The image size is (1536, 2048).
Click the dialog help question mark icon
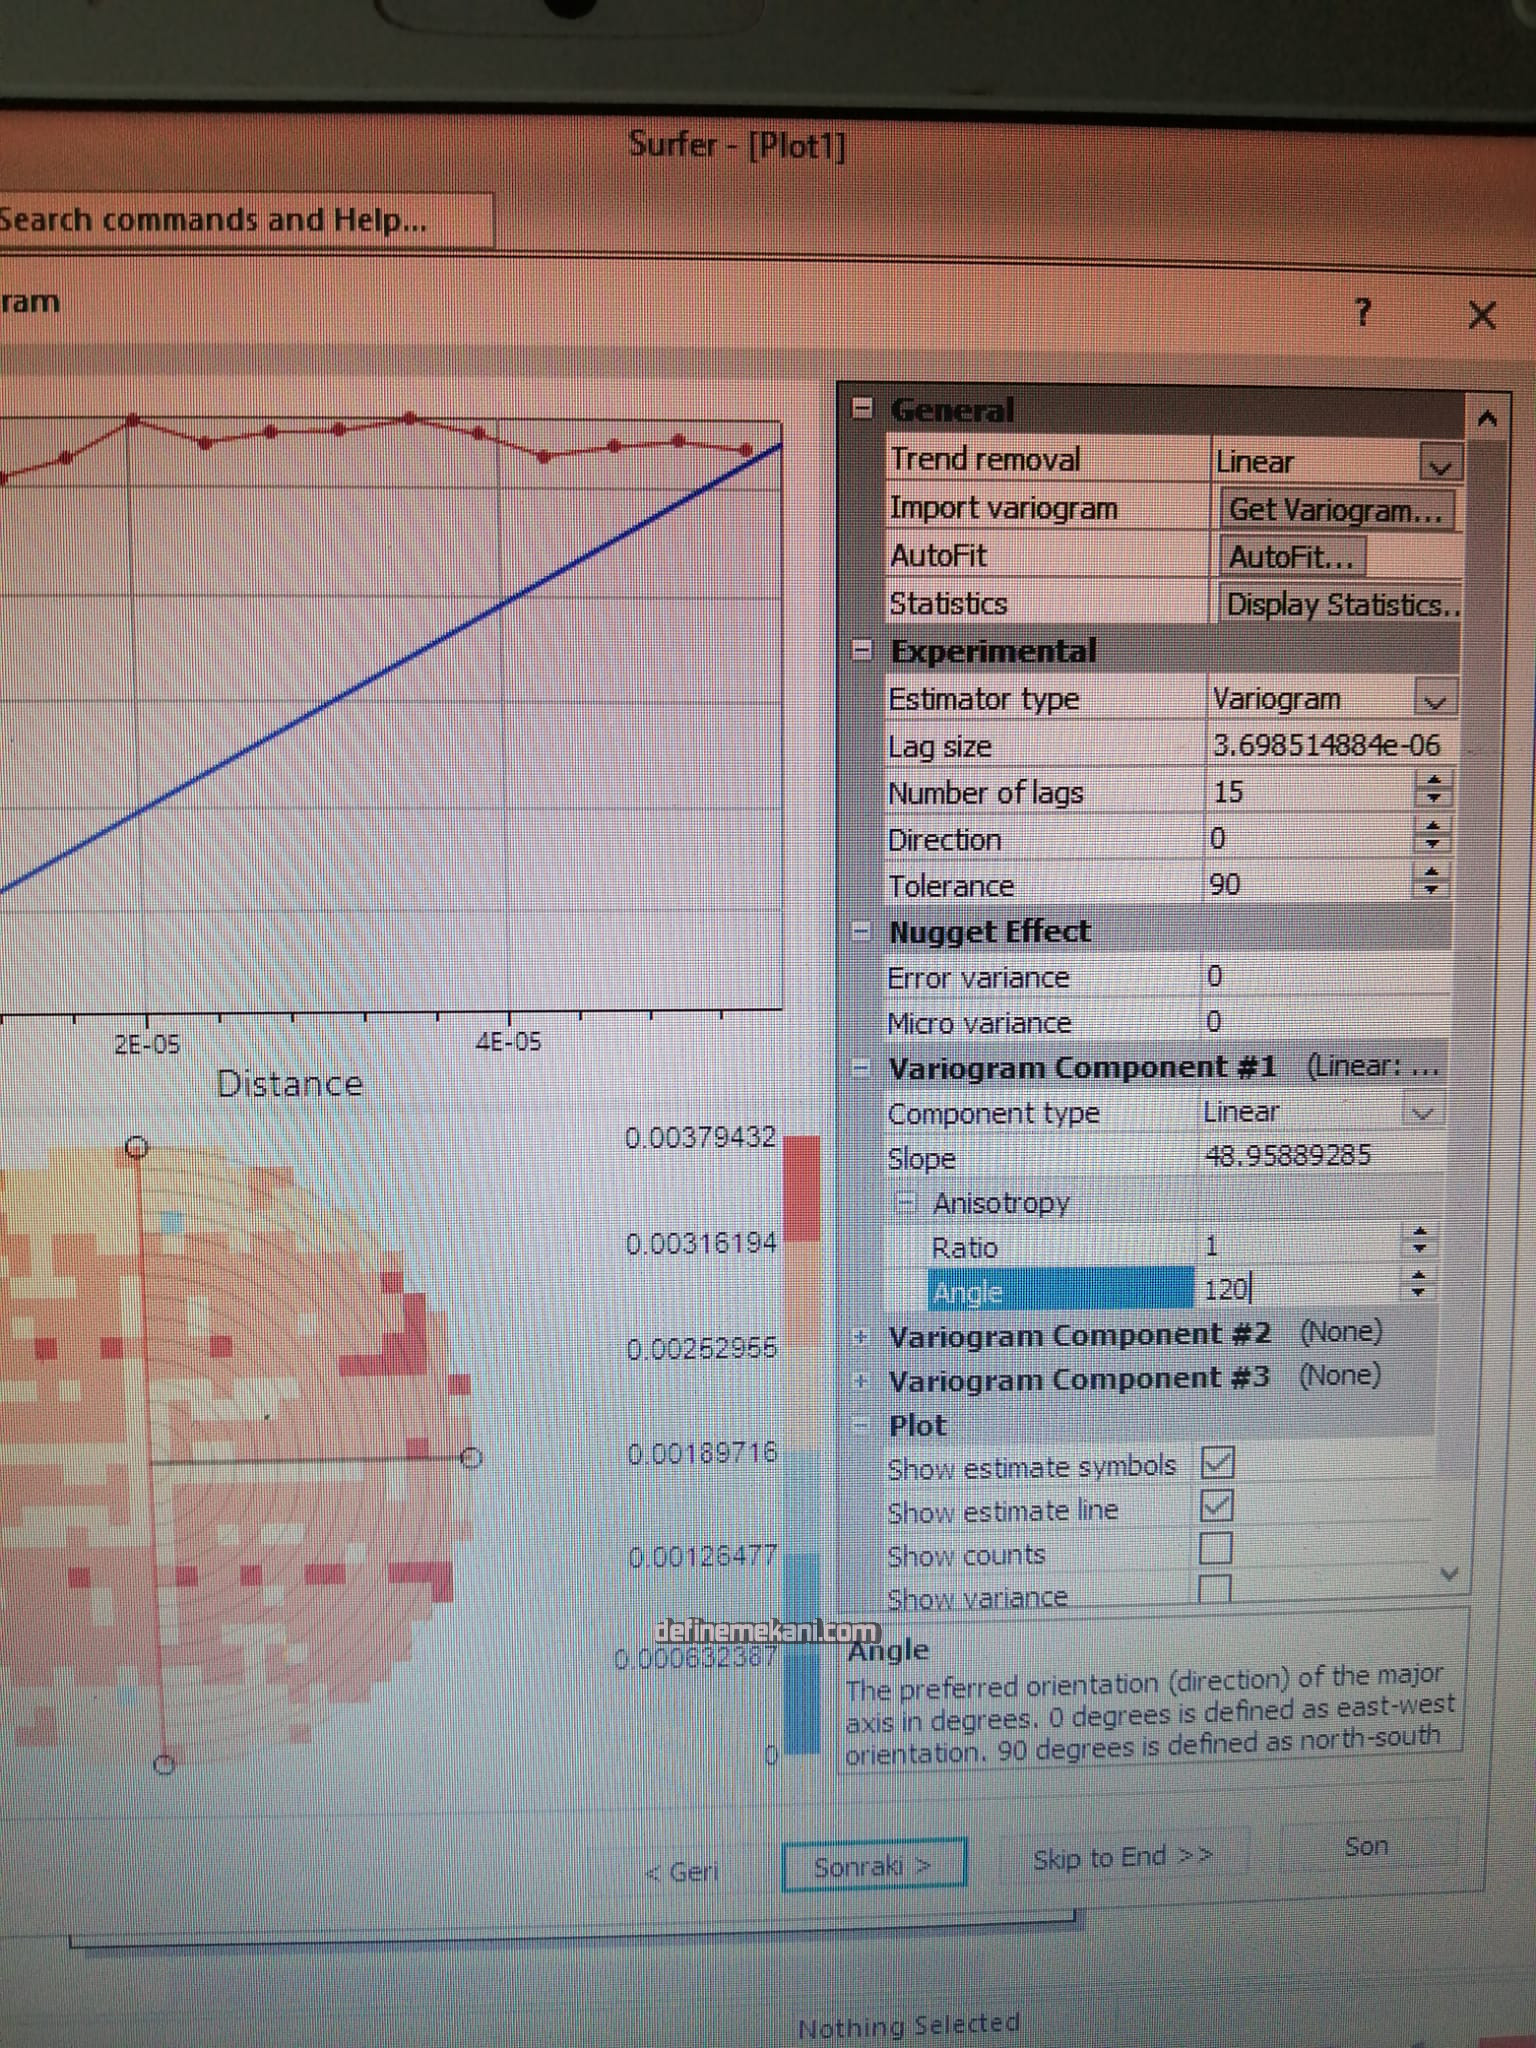pyautogui.click(x=1363, y=313)
